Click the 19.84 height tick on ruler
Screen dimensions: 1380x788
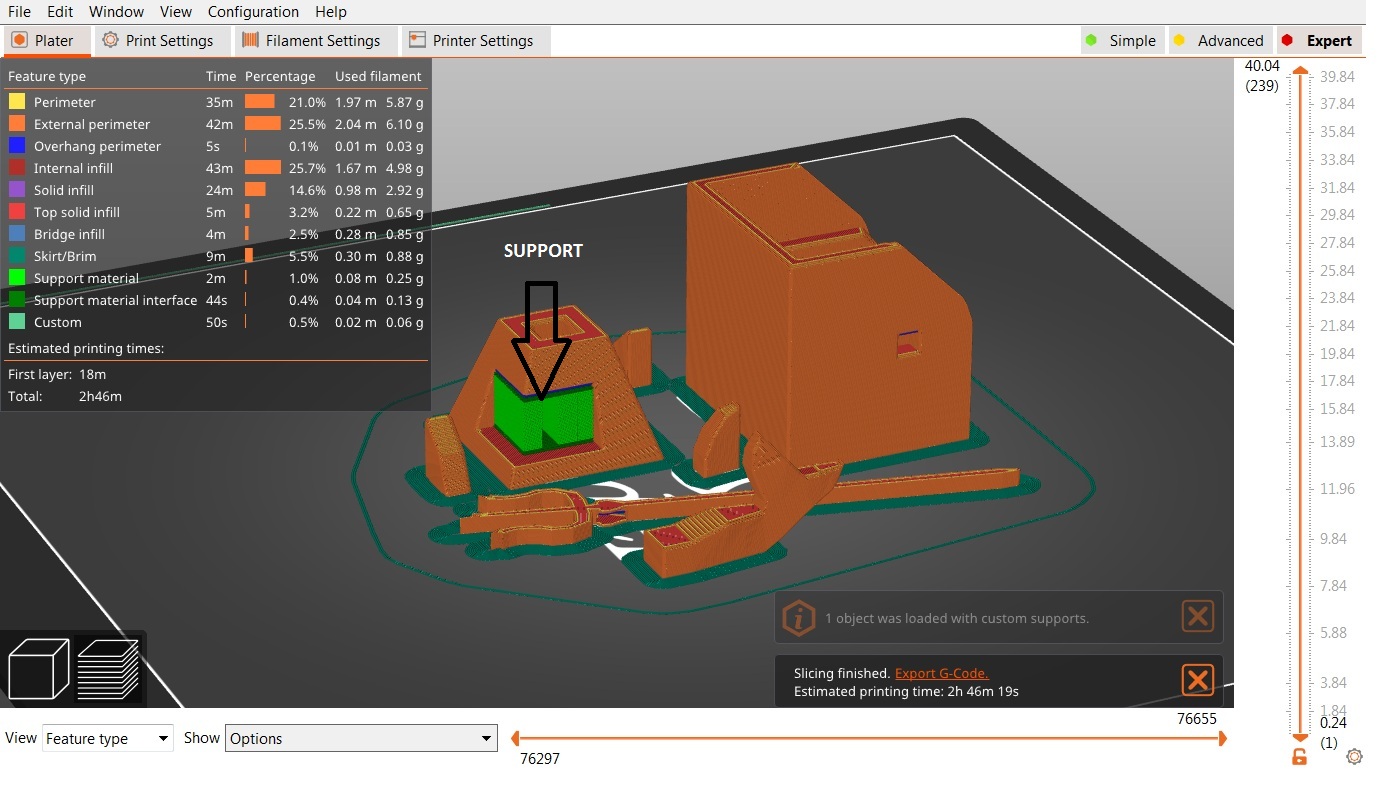pos(1337,353)
